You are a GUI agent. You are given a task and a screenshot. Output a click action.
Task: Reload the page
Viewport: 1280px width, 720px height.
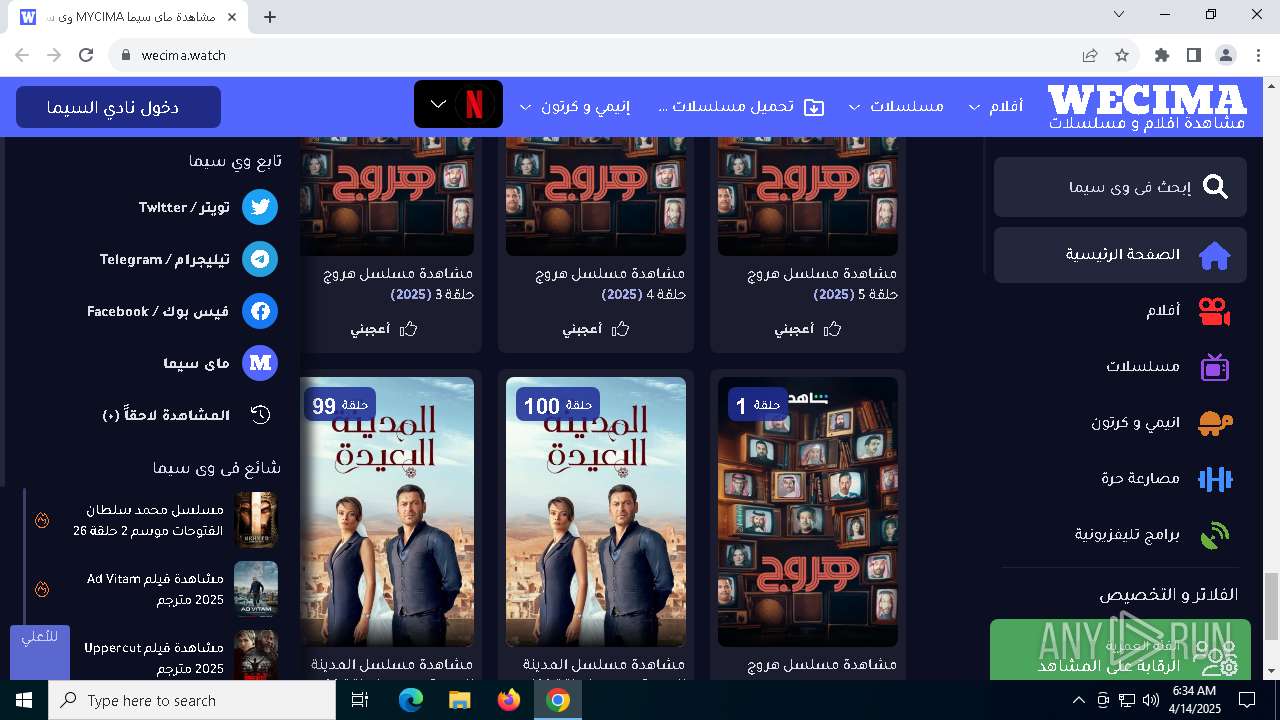click(86, 55)
